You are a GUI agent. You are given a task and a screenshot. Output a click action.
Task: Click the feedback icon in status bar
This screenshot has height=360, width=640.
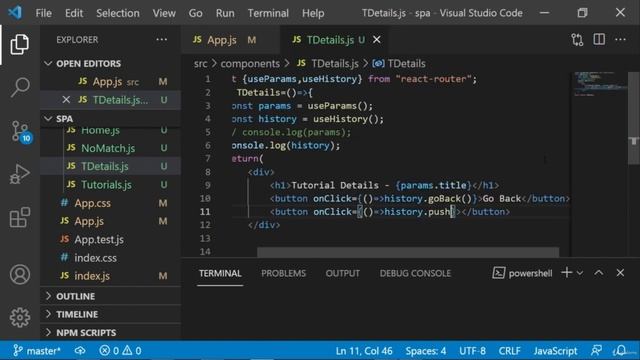(596, 351)
